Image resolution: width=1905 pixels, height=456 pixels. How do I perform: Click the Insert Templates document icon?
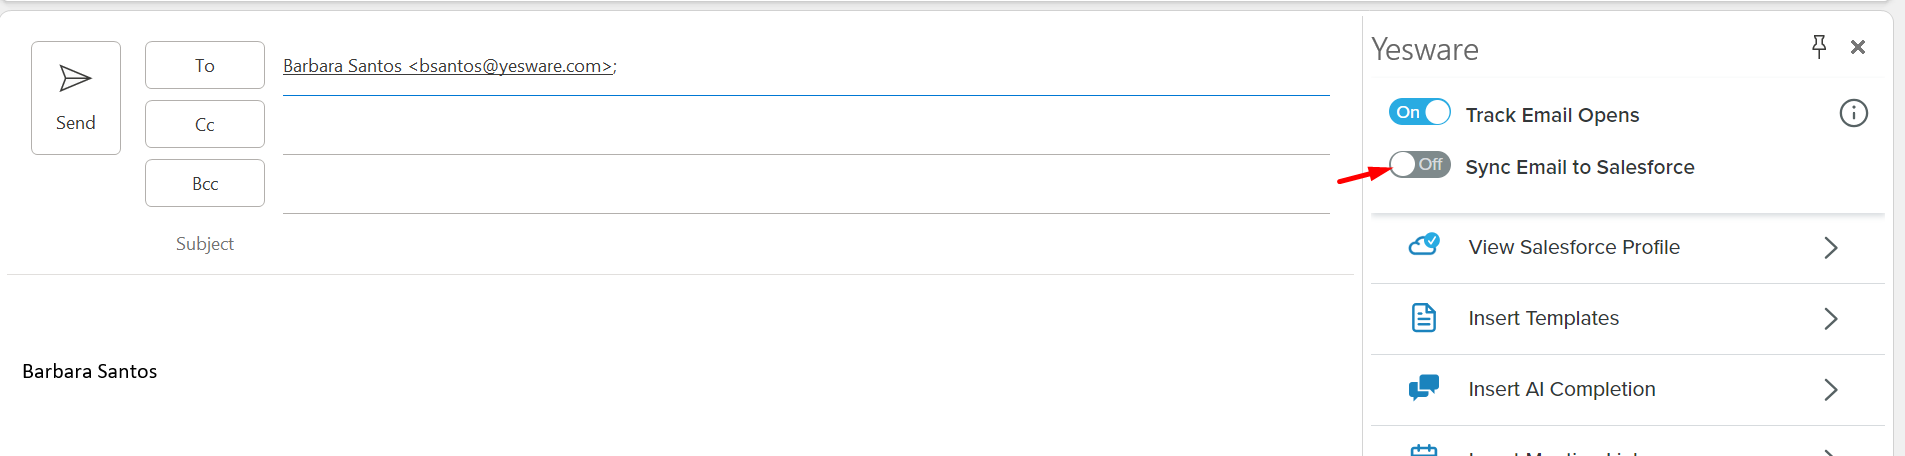(x=1423, y=318)
